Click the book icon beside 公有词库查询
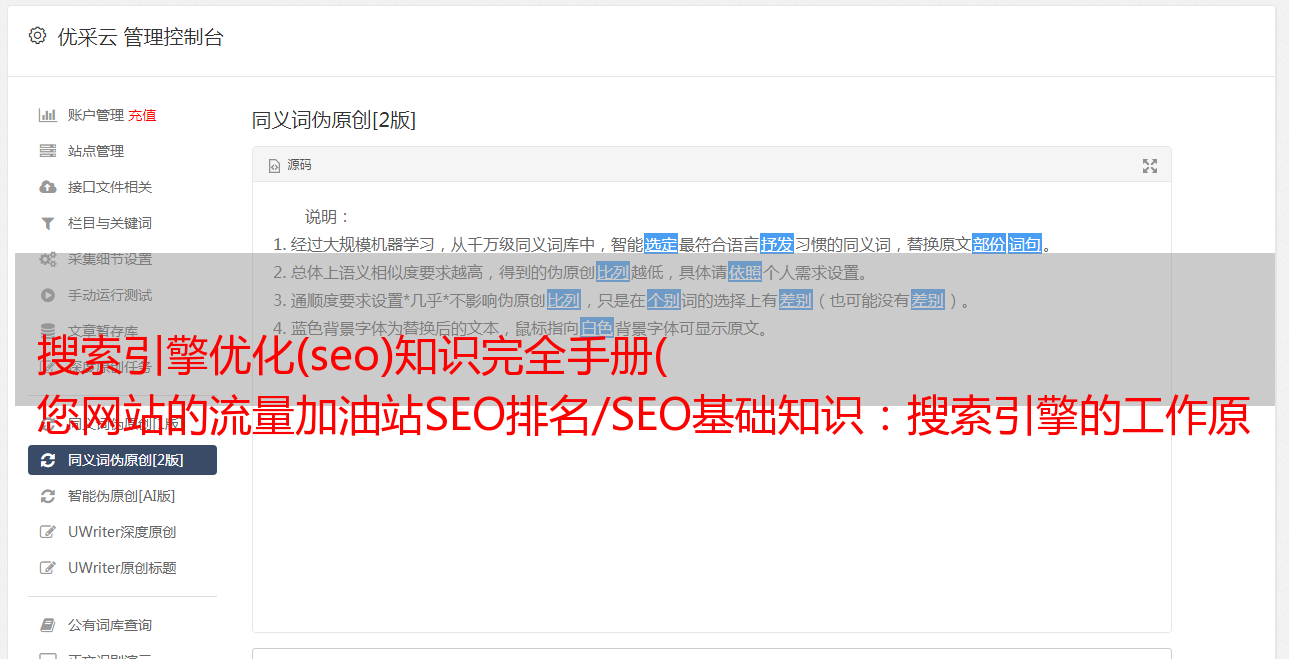The width and height of the screenshot is (1289, 659). (47, 625)
